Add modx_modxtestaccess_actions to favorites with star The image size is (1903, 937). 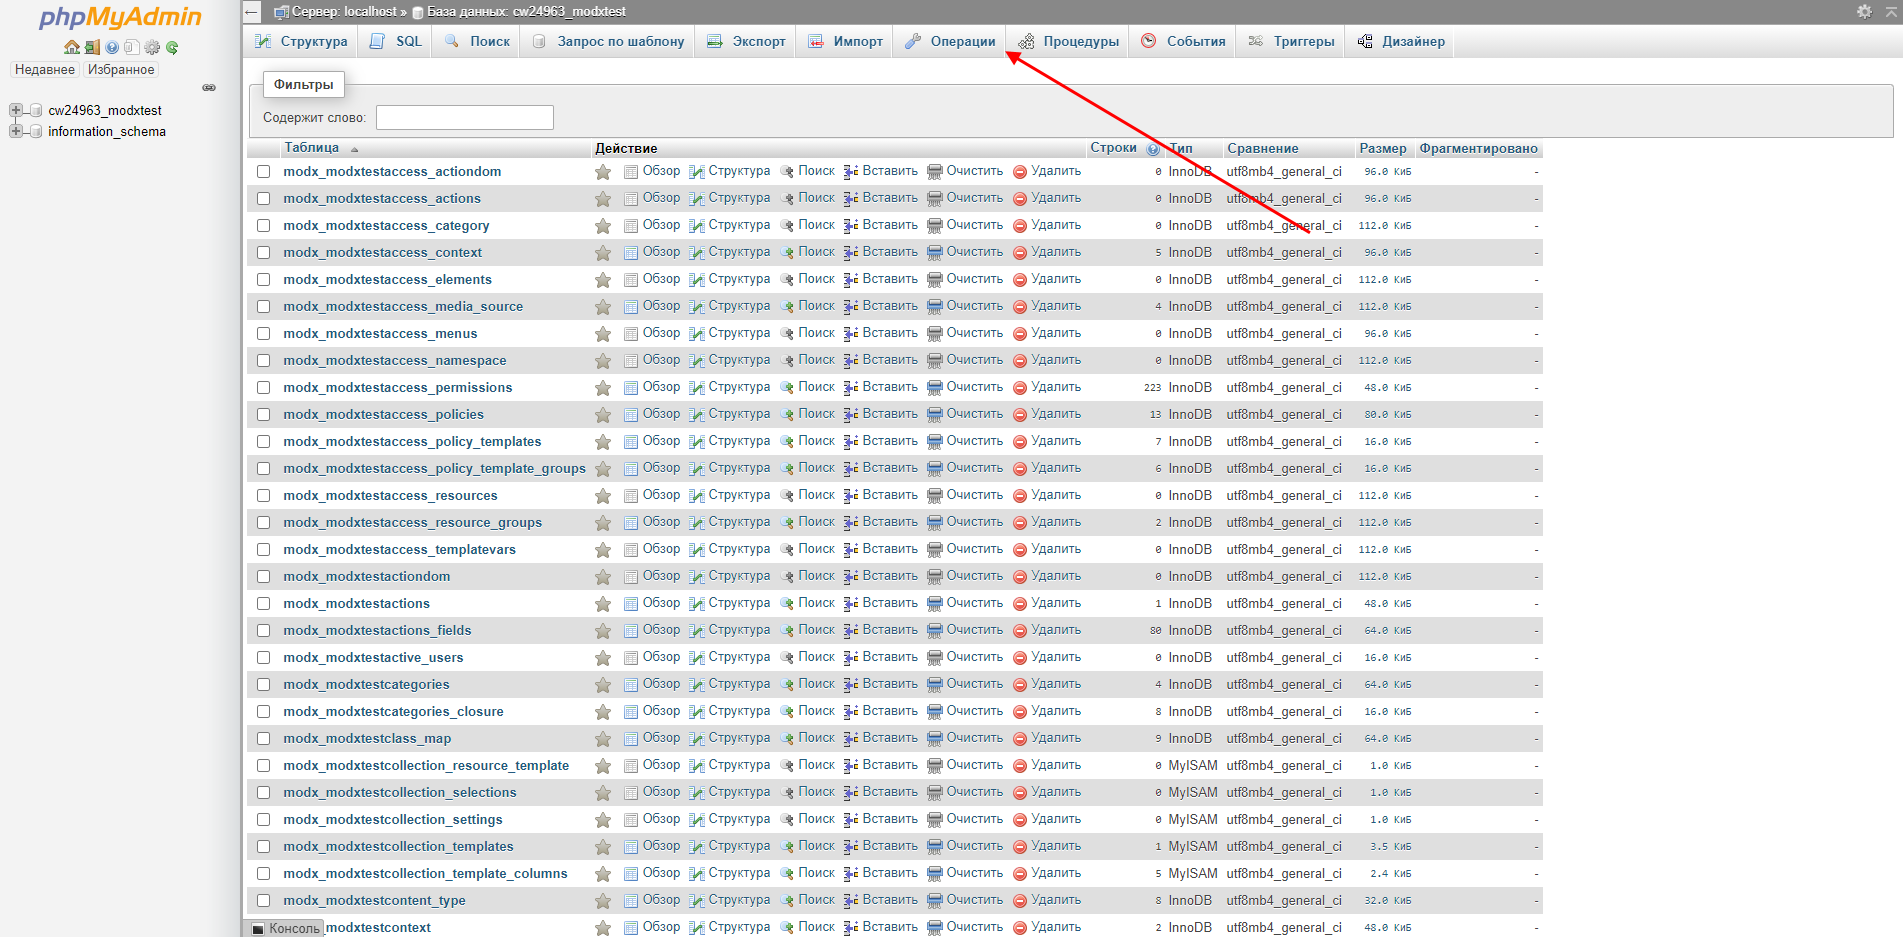(x=603, y=199)
